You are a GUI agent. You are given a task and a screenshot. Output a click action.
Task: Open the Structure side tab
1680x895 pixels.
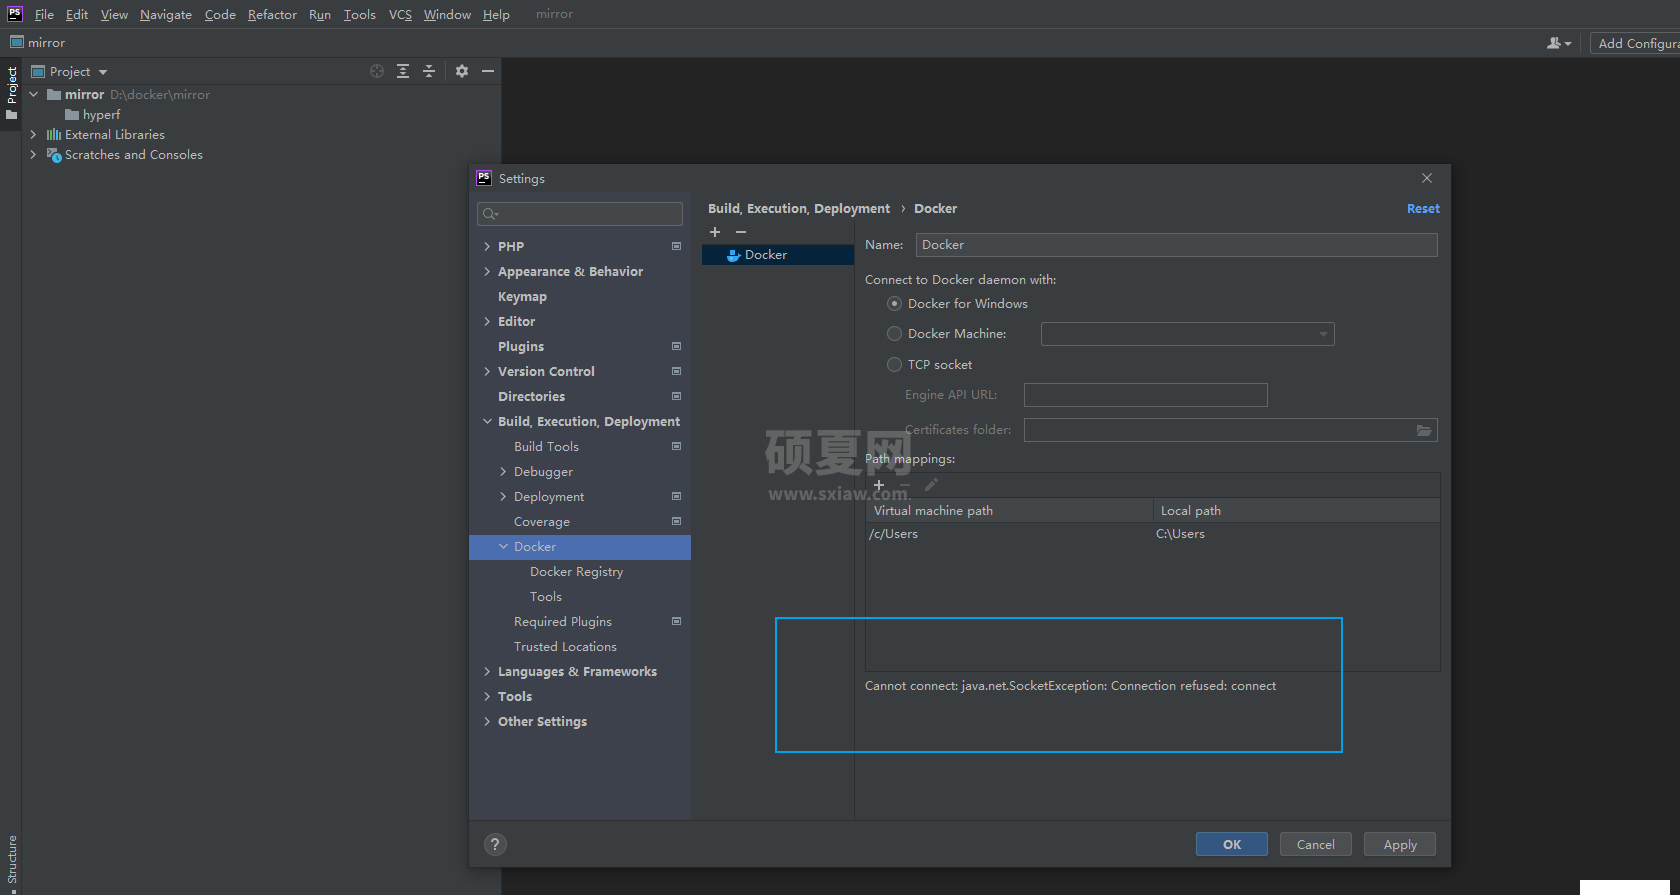[12, 860]
